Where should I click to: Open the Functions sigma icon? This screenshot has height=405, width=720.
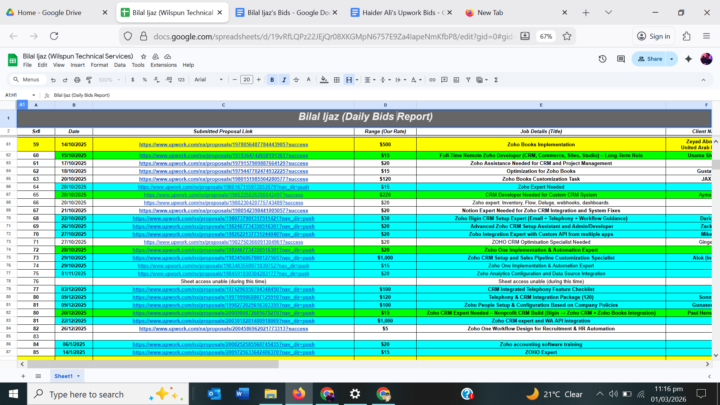coord(496,80)
